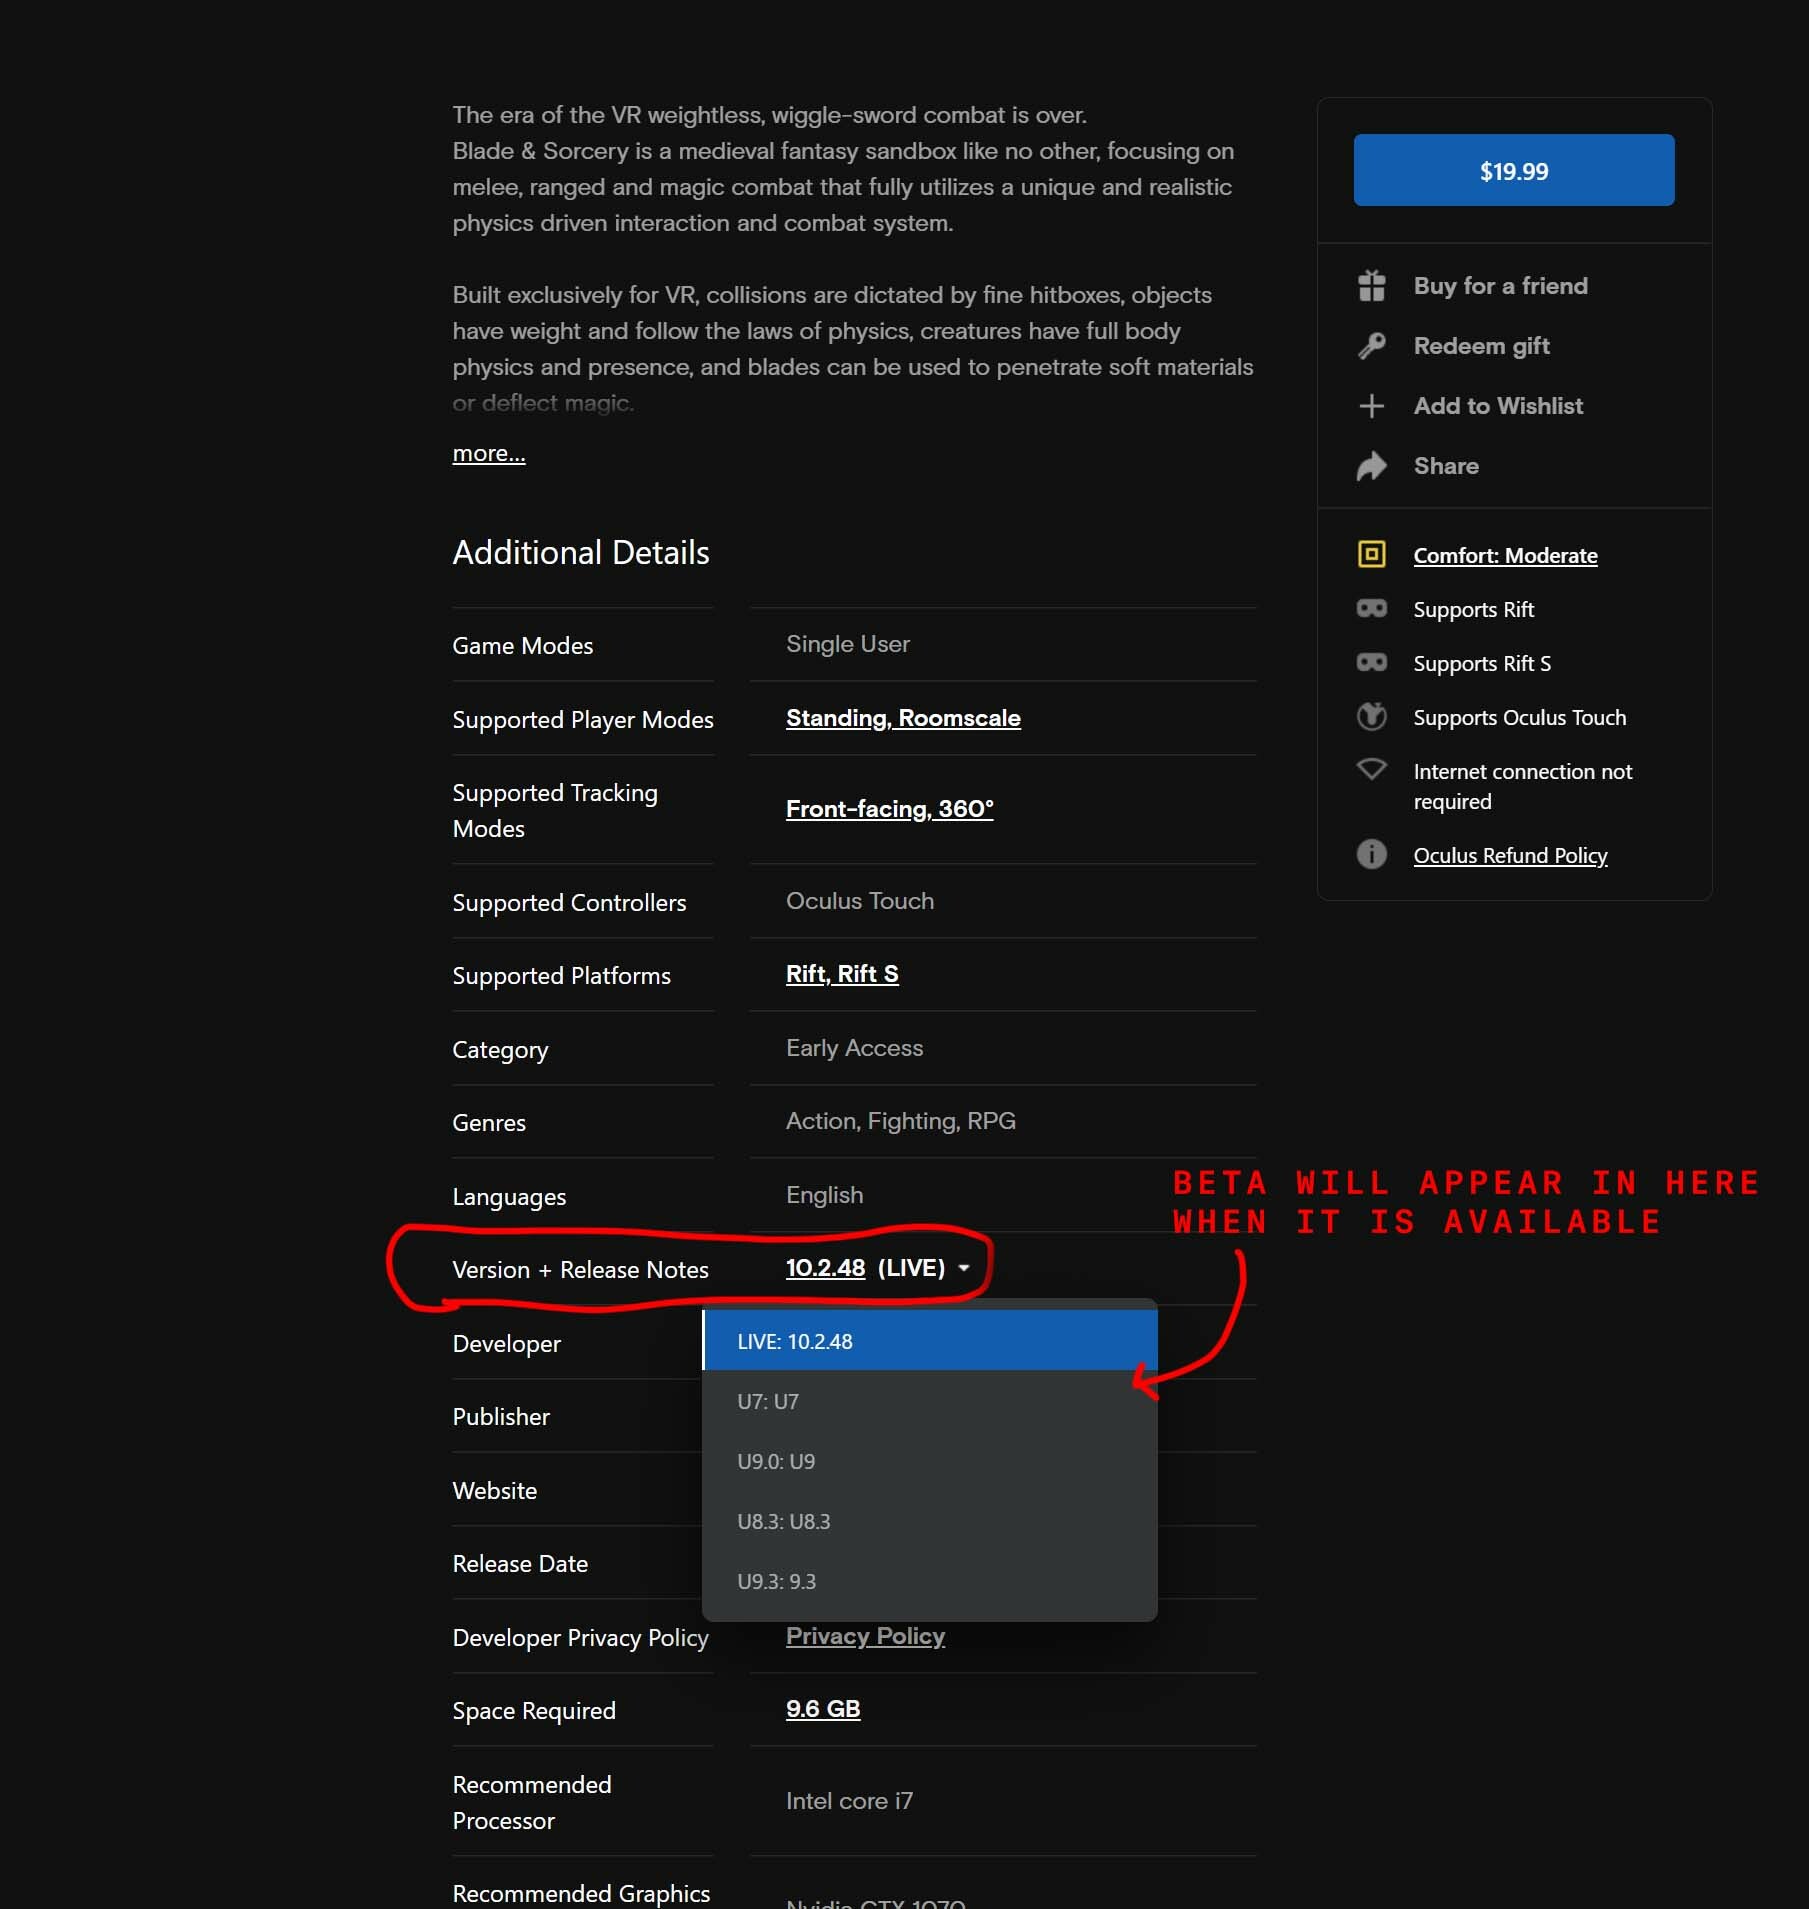Image resolution: width=1809 pixels, height=1909 pixels.
Task: Open Front-facing, 360° link
Action: pos(889,809)
